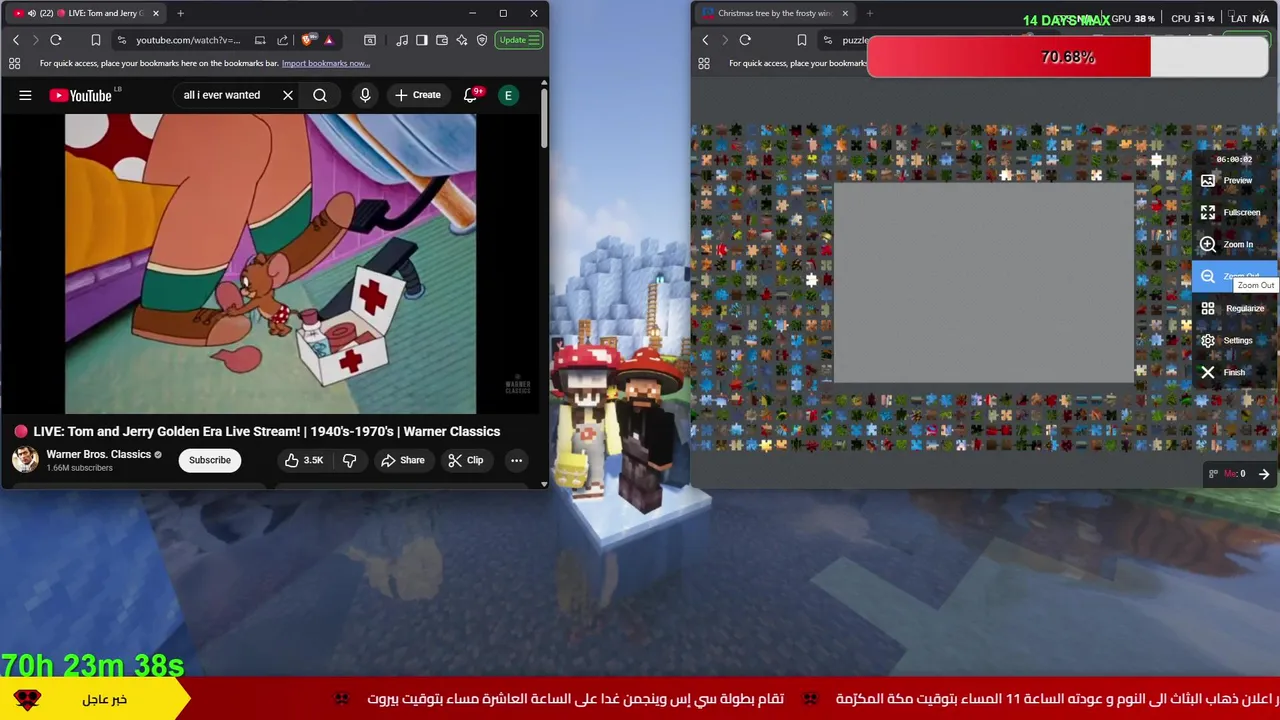Follow the Import bookmarks now link
This screenshot has width=1280, height=720.
click(x=325, y=63)
